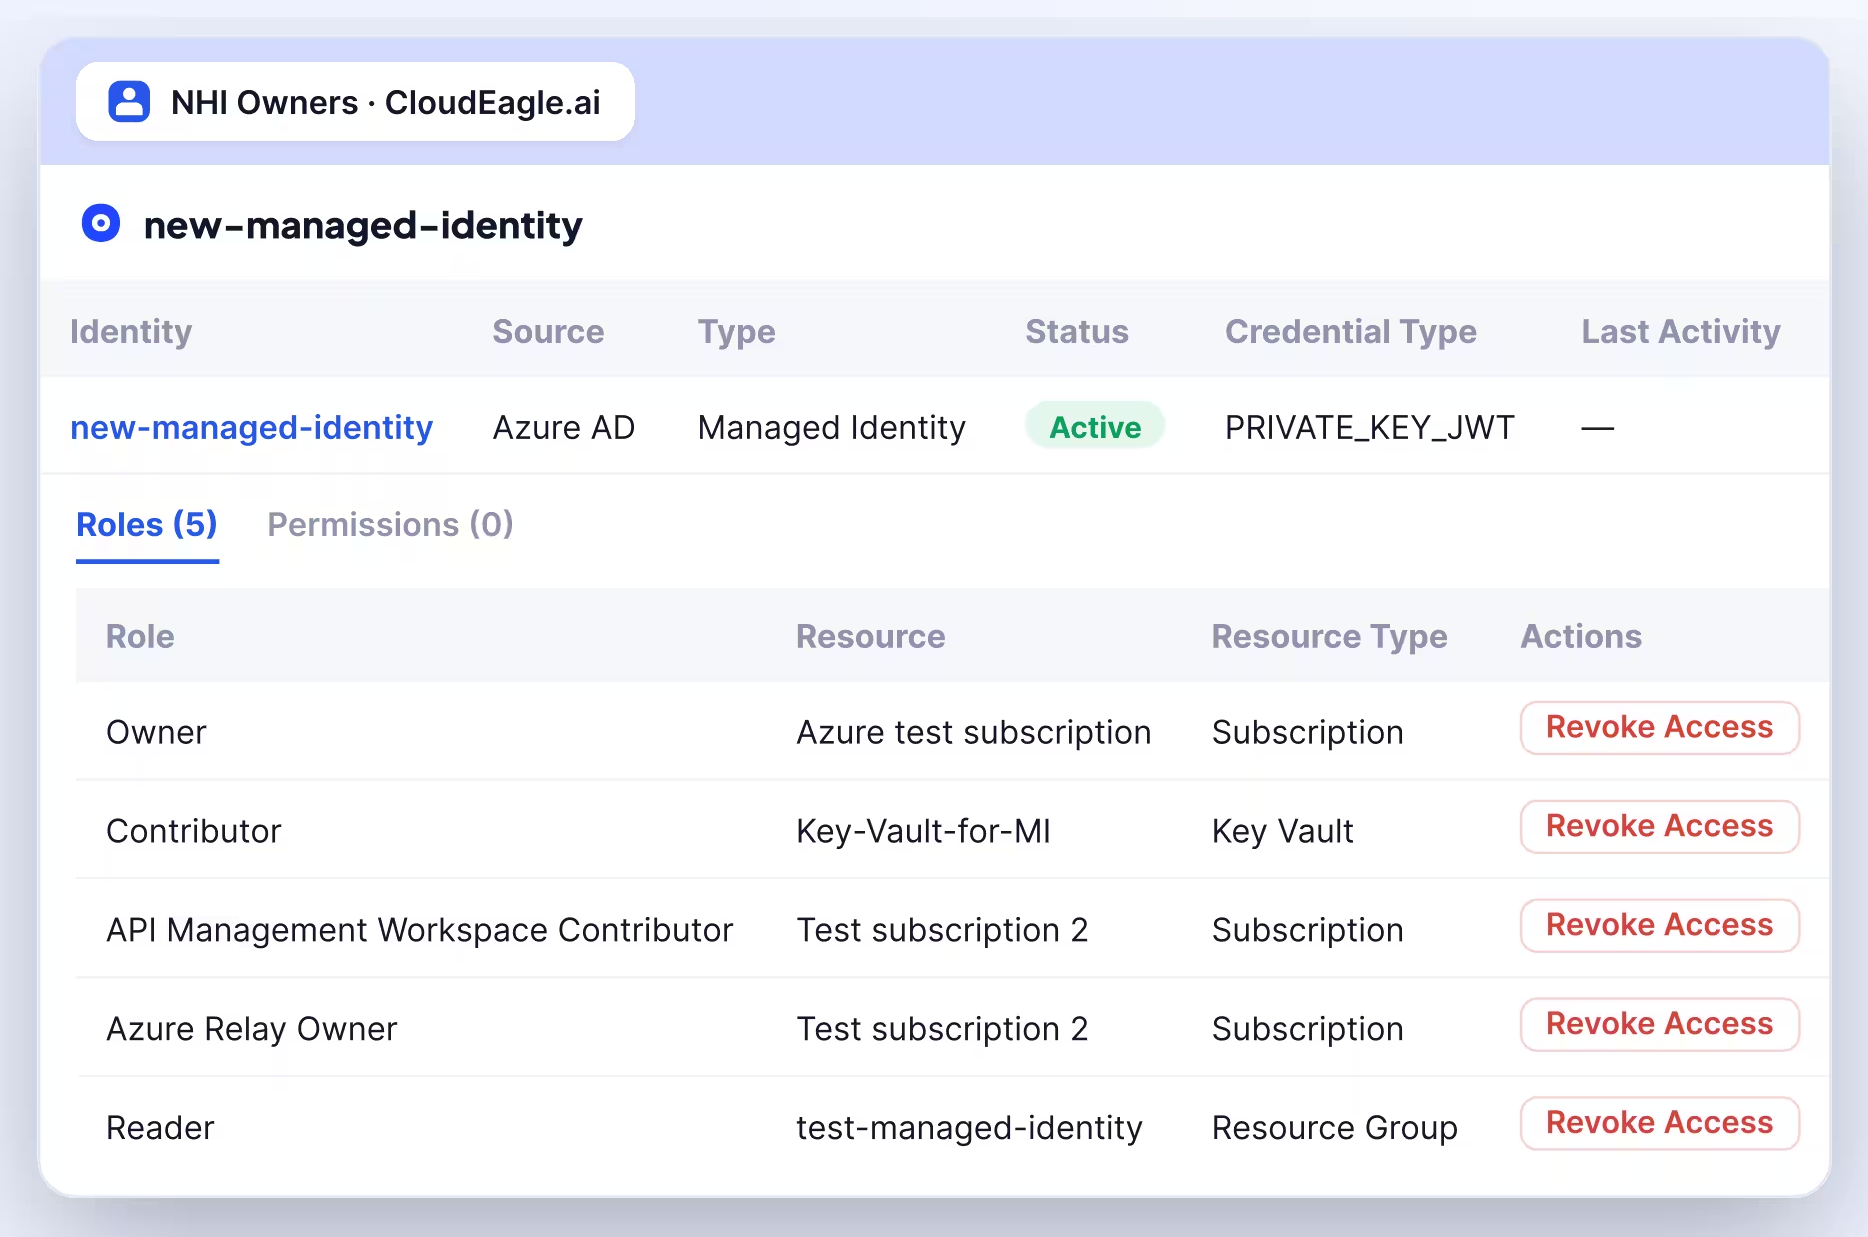Click the Resource column header
This screenshot has height=1237, width=1868.
(x=870, y=636)
